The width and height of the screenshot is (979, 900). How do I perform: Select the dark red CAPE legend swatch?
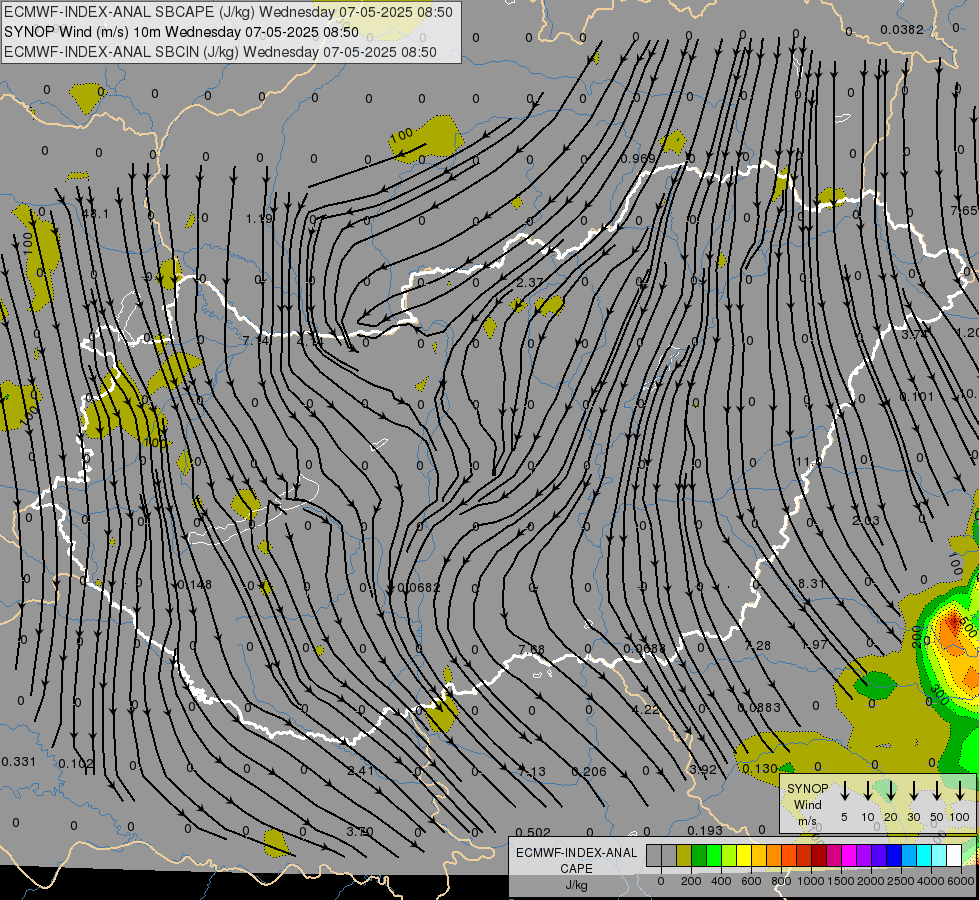tap(819, 856)
